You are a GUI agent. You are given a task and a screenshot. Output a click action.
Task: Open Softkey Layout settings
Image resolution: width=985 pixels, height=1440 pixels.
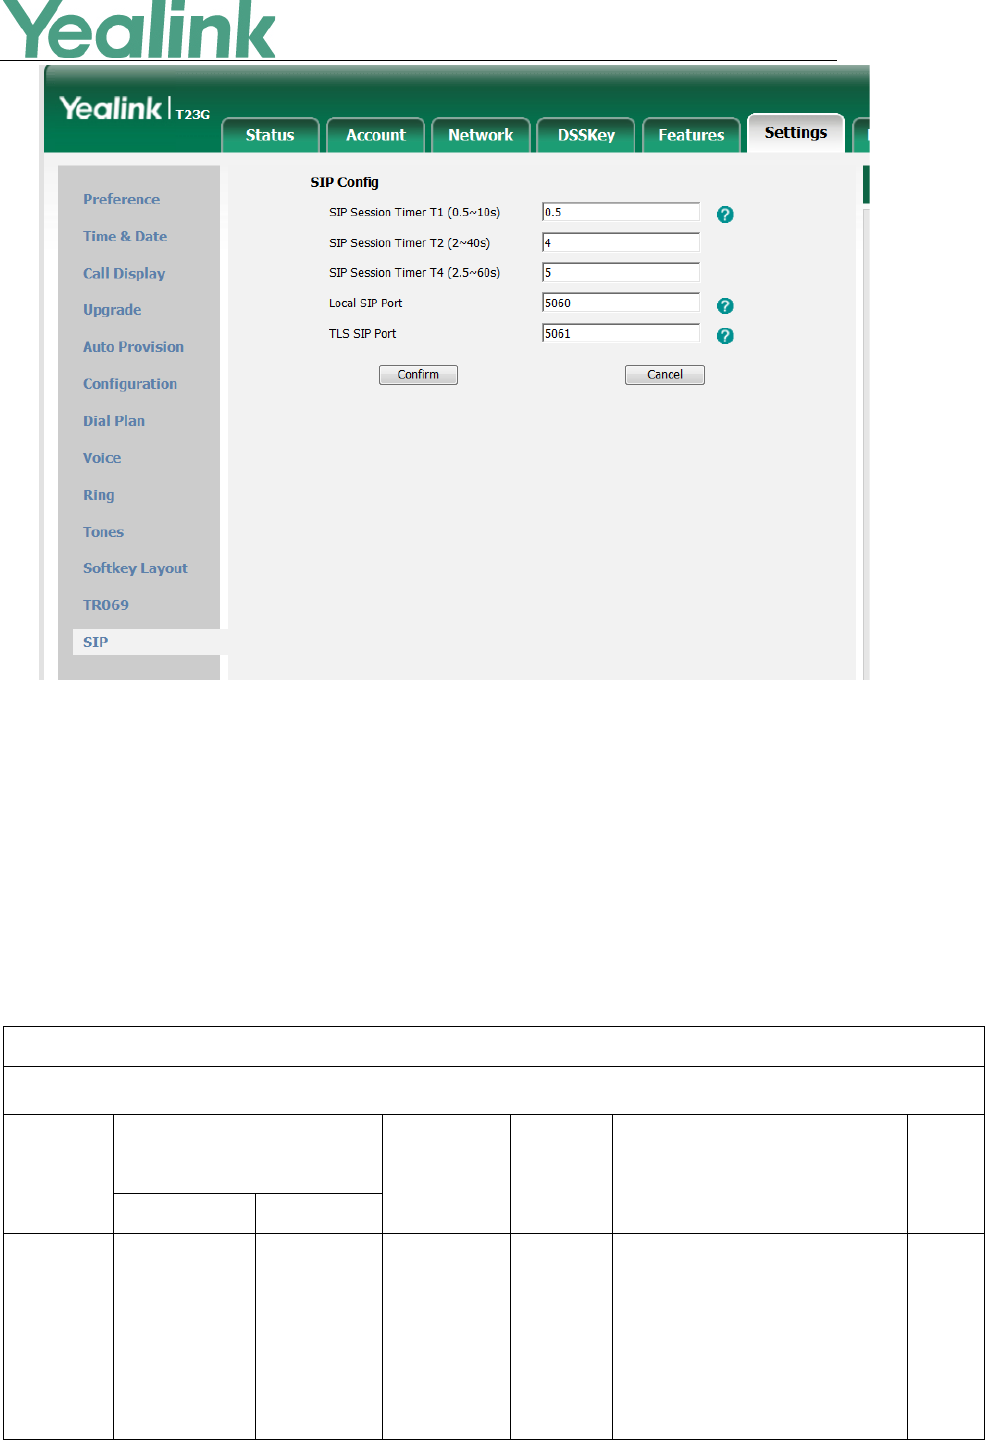pyautogui.click(x=135, y=568)
